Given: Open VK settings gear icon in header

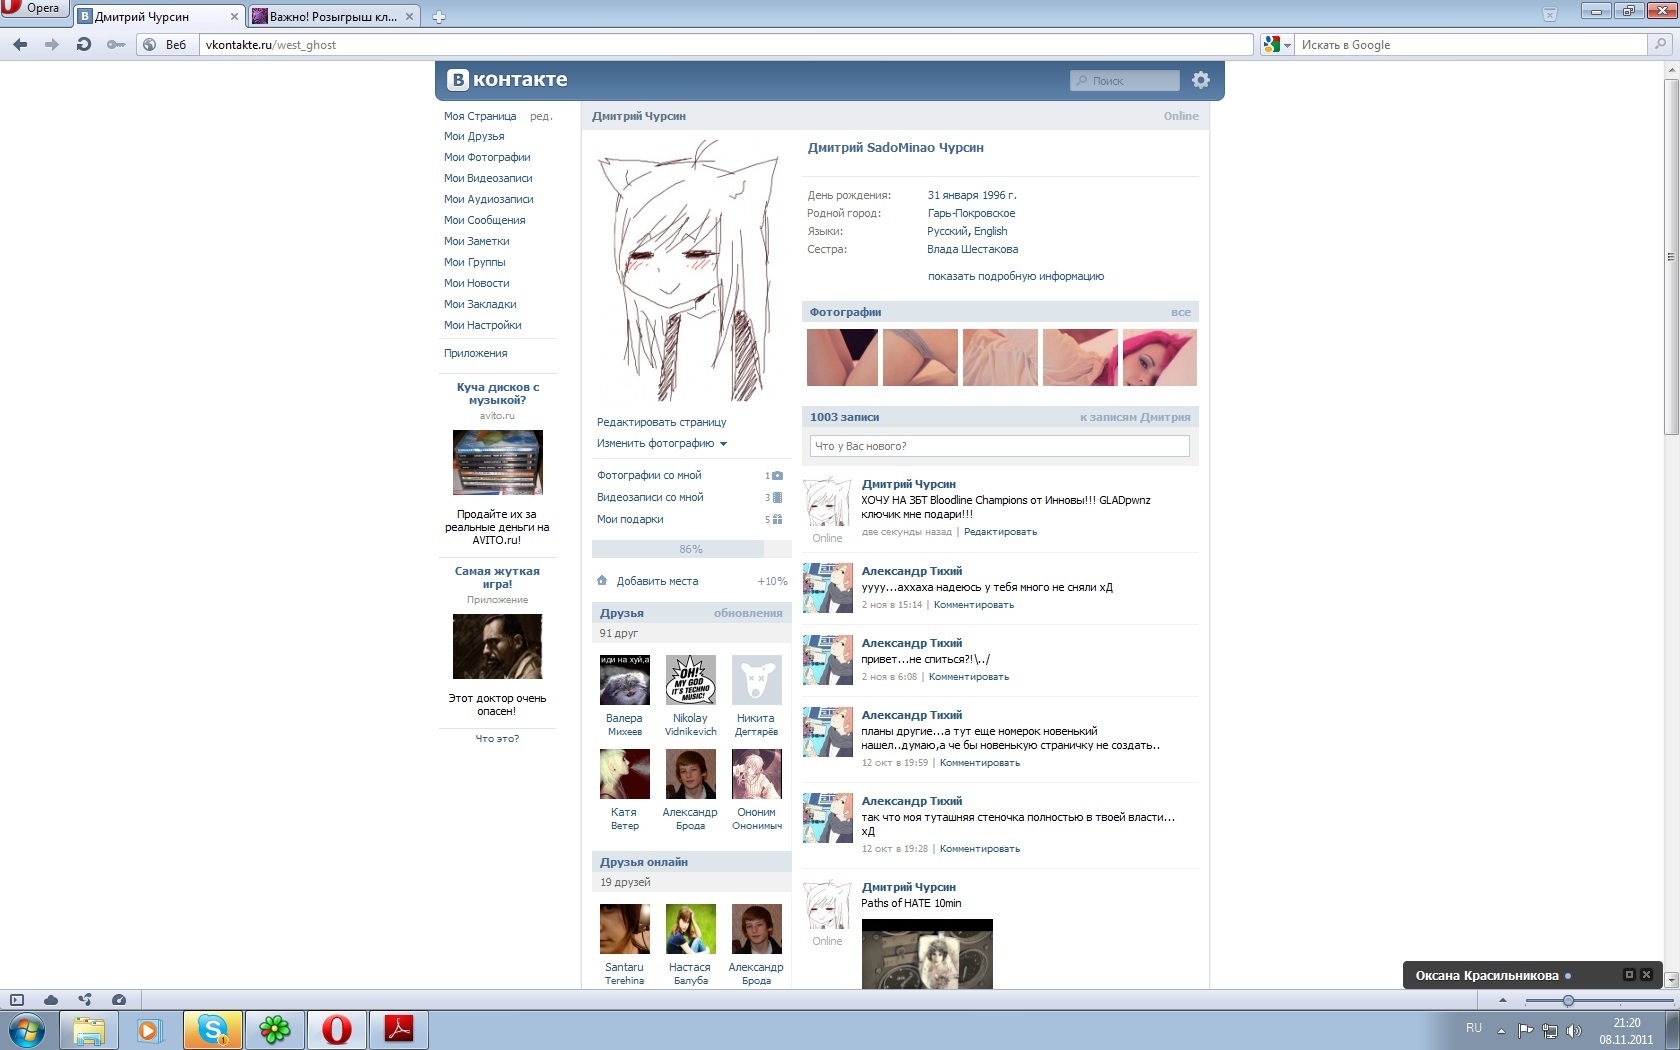Looking at the screenshot, I should coord(1201,80).
